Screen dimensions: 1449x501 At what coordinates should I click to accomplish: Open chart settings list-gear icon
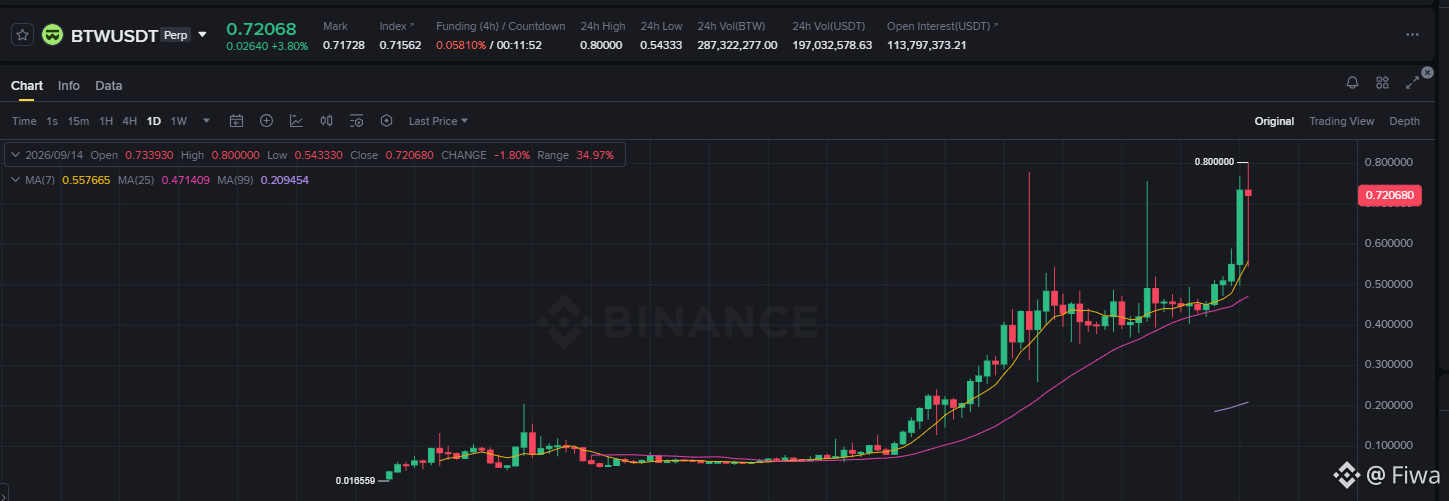pyautogui.click(x=356, y=121)
